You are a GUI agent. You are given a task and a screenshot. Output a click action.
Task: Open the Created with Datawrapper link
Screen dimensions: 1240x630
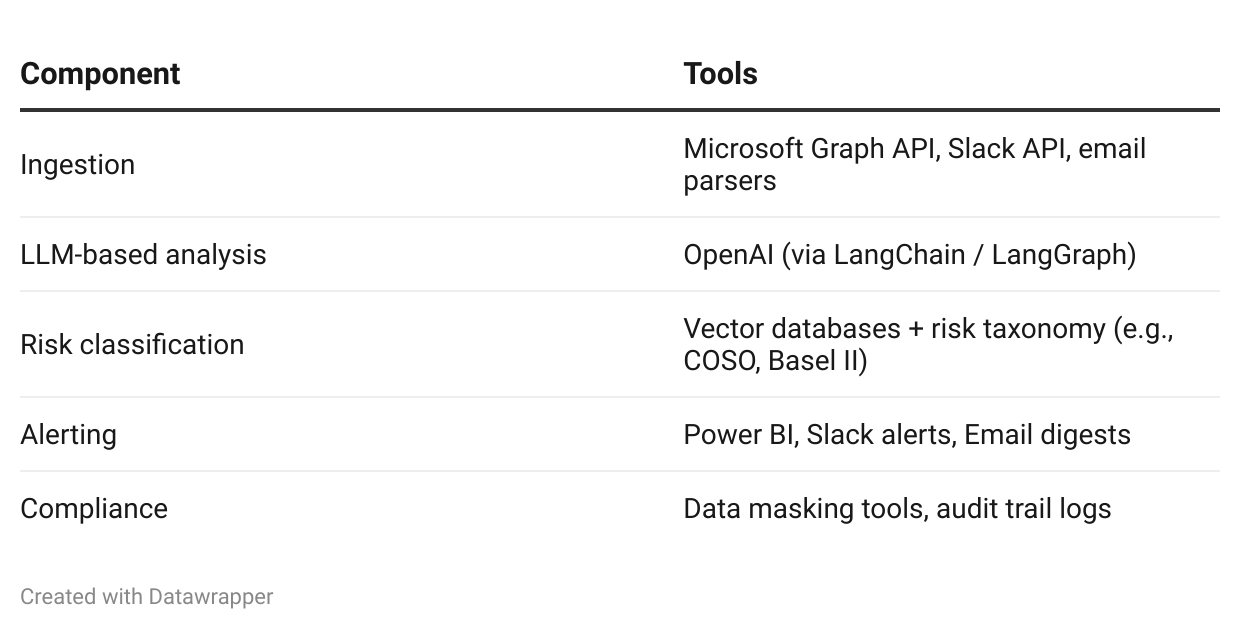(x=146, y=597)
